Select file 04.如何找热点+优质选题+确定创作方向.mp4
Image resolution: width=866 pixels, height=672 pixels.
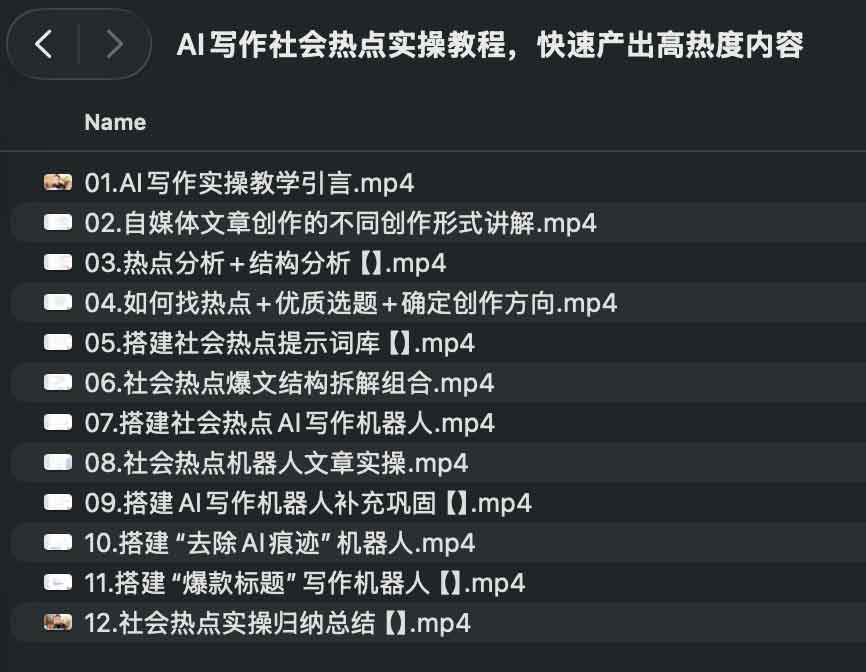pos(350,303)
